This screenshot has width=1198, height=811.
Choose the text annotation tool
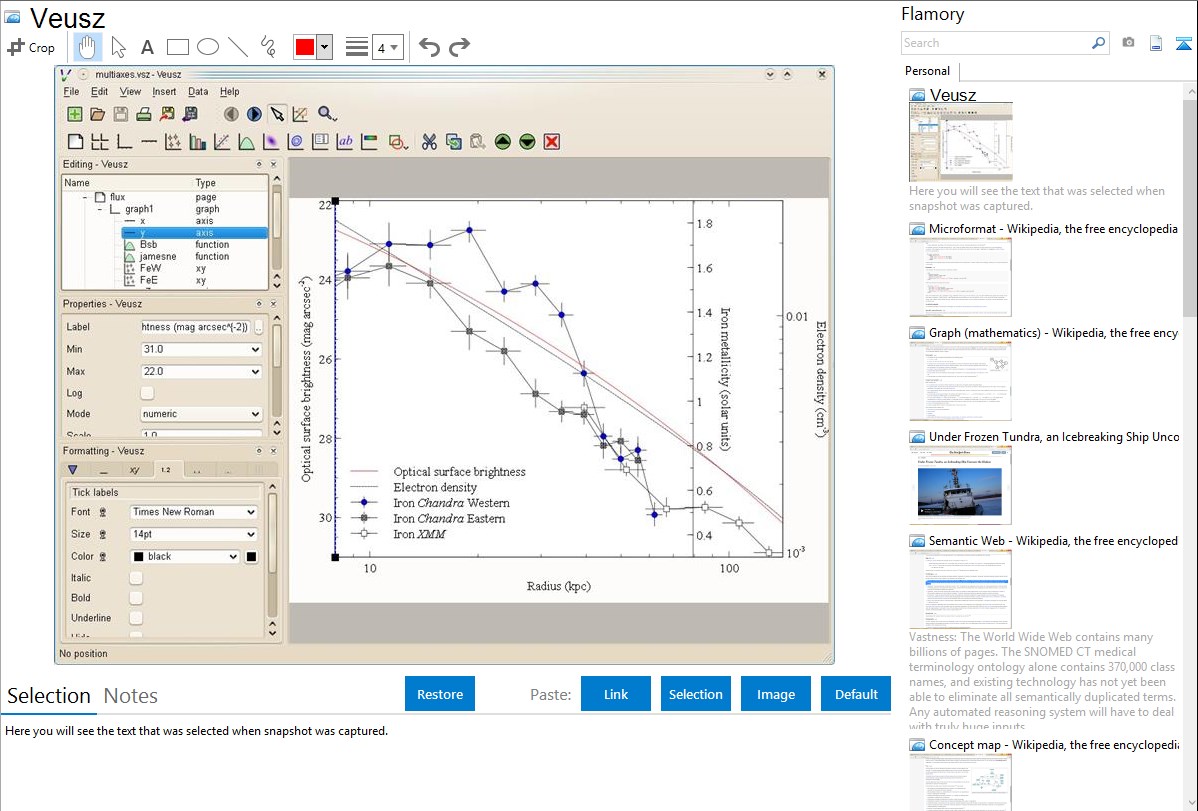(147, 47)
